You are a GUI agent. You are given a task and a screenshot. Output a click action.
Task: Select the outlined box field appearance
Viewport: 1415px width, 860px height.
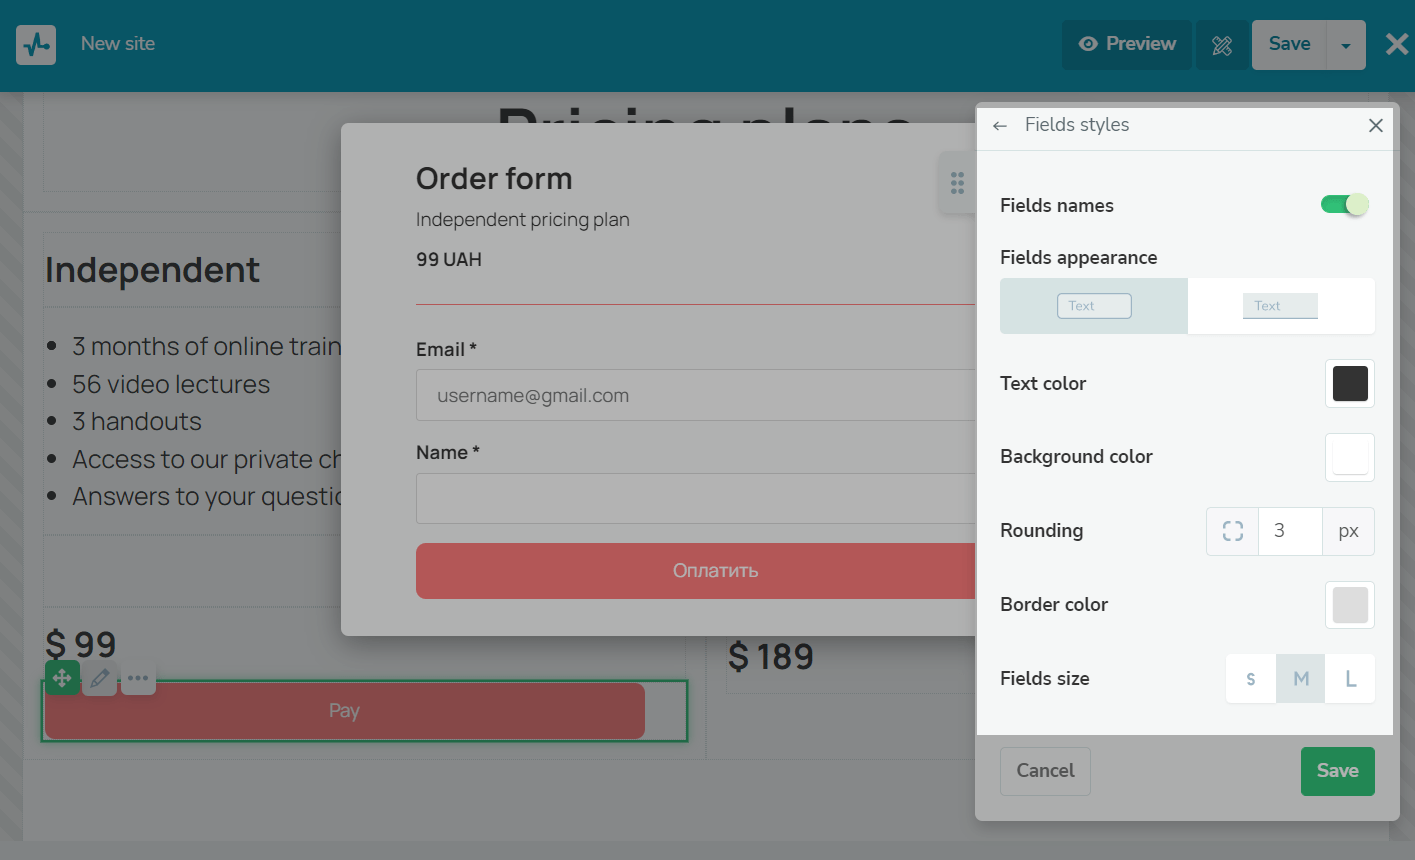point(1094,306)
